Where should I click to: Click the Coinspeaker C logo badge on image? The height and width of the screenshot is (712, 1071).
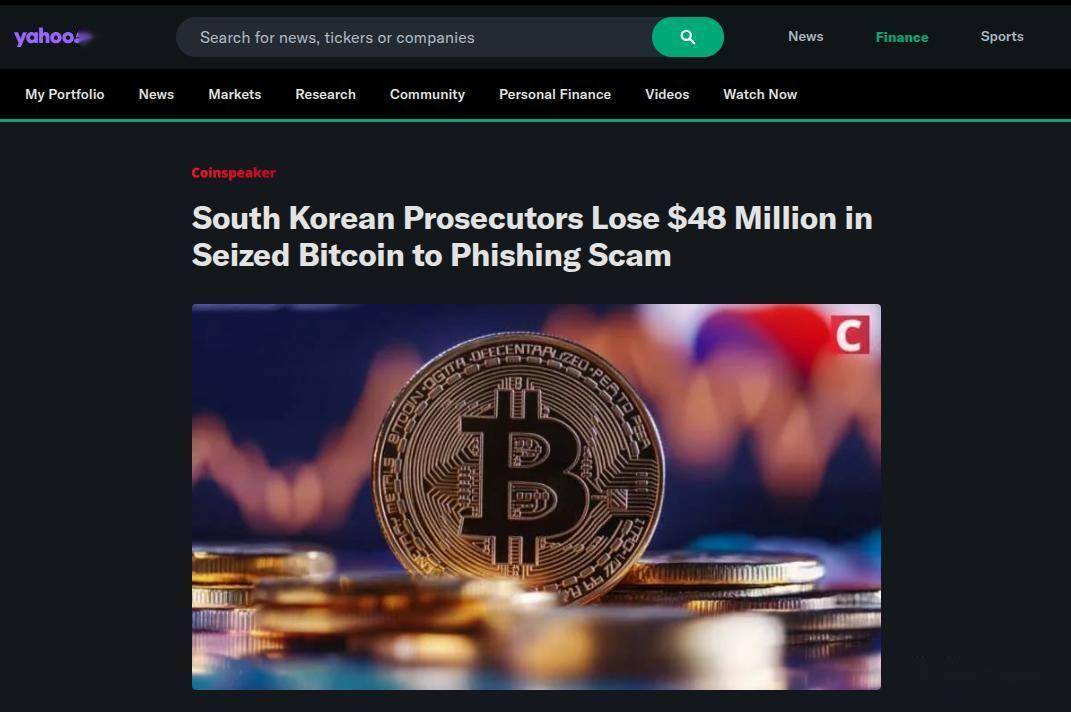pyautogui.click(x=850, y=335)
